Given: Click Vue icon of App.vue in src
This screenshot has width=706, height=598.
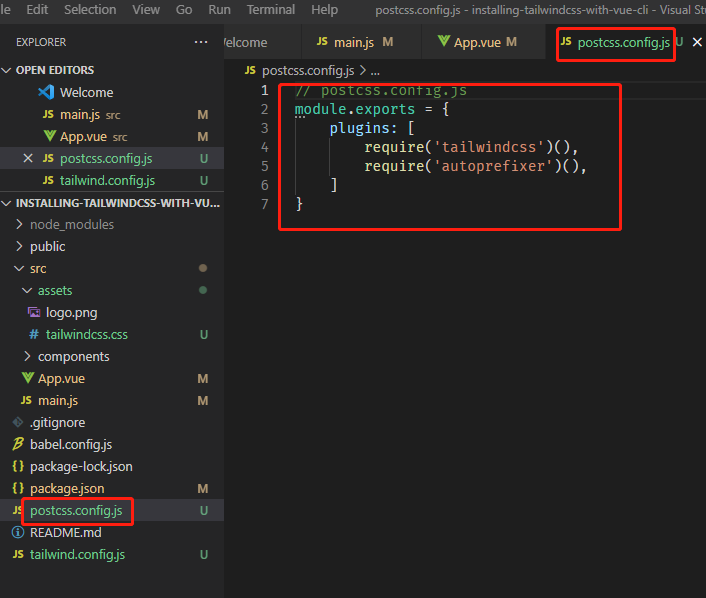Looking at the screenshot, I should coord(27,378).
